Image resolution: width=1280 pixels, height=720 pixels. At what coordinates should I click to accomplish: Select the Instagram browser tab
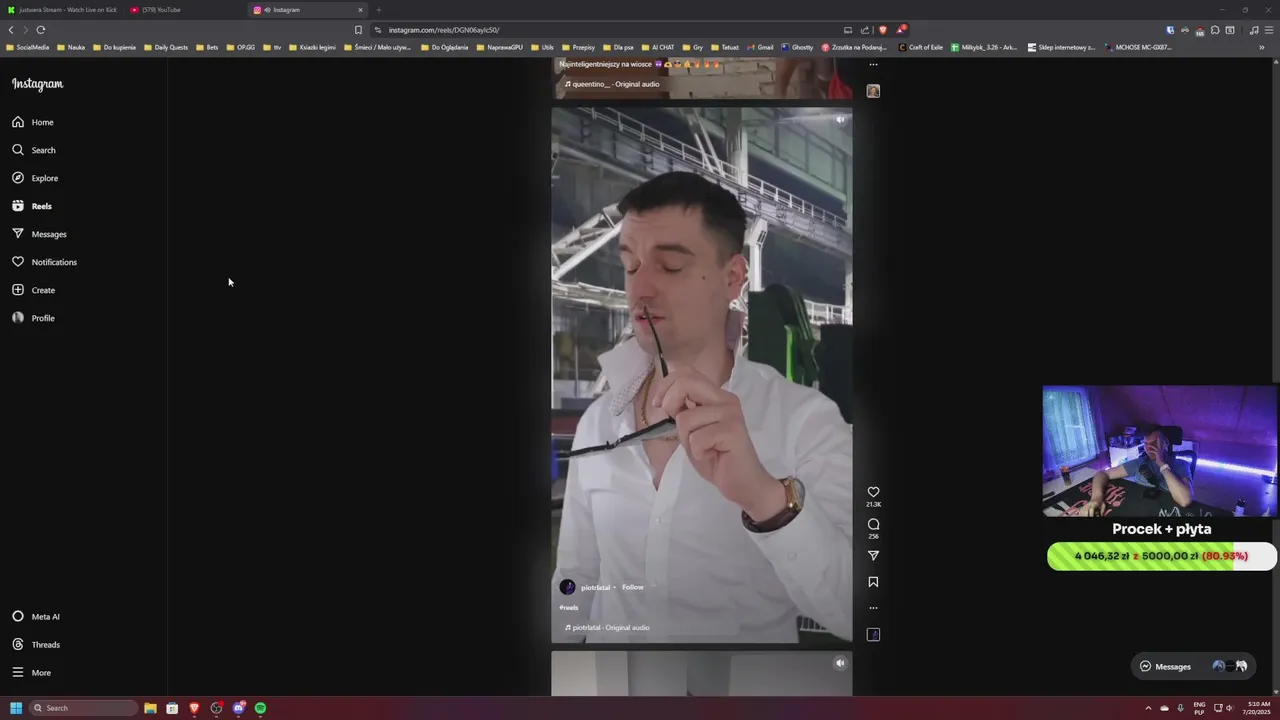308,10
